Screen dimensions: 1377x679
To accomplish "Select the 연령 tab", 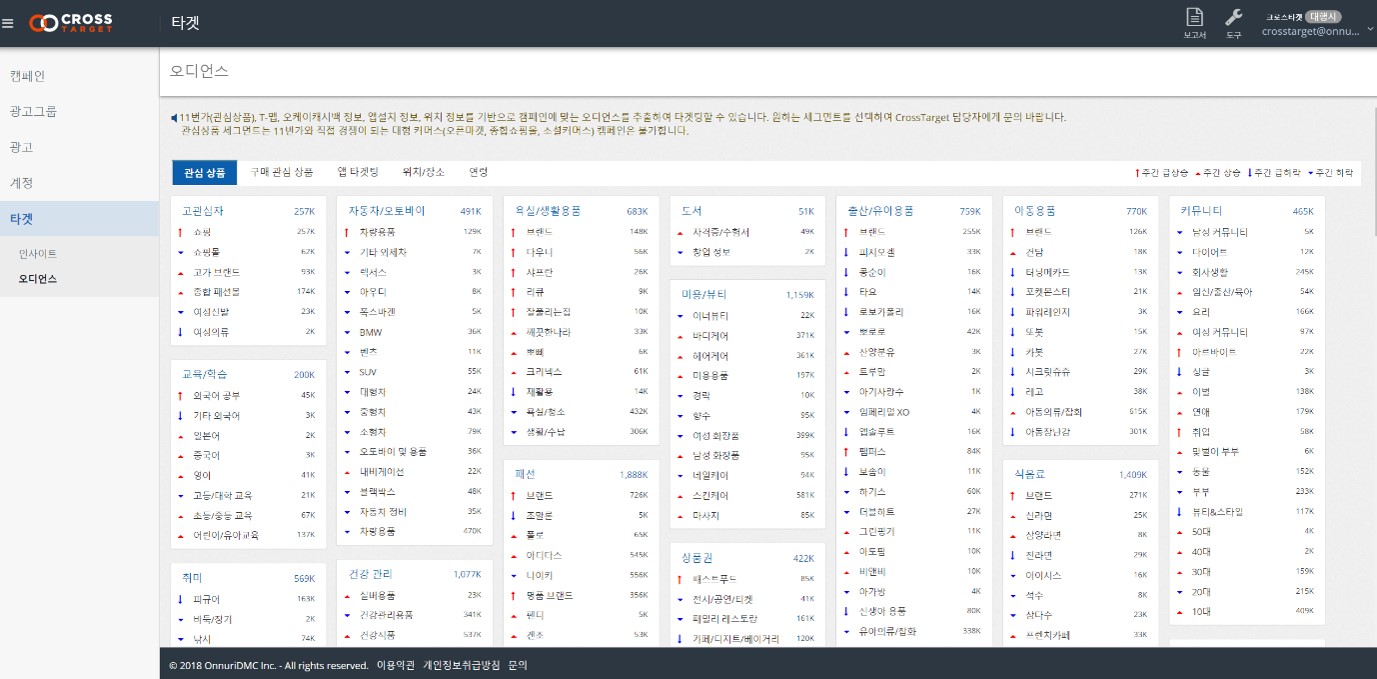I will (478, 172).
